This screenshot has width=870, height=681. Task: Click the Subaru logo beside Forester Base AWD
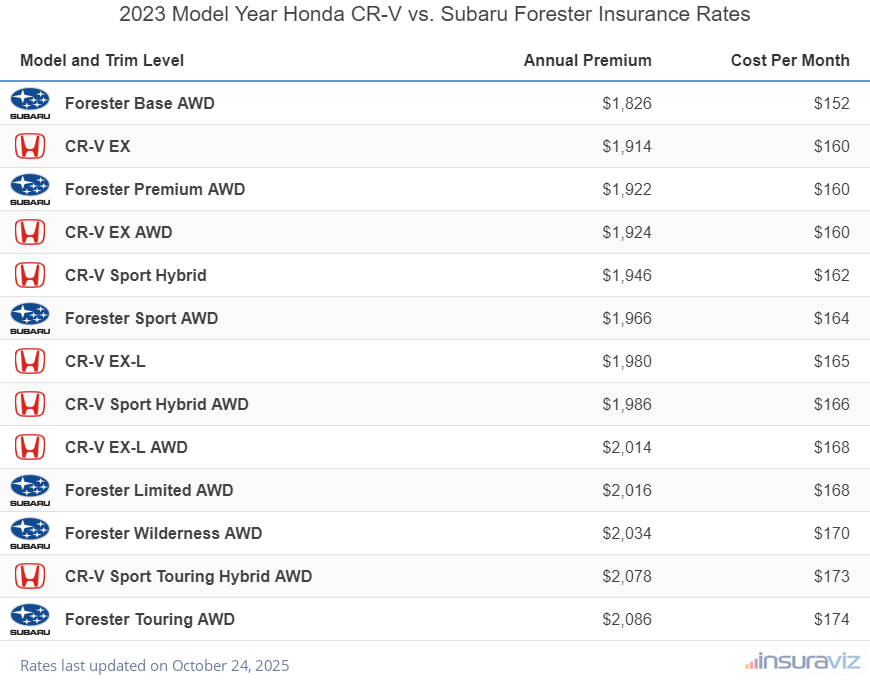click(x=30, y=103)
